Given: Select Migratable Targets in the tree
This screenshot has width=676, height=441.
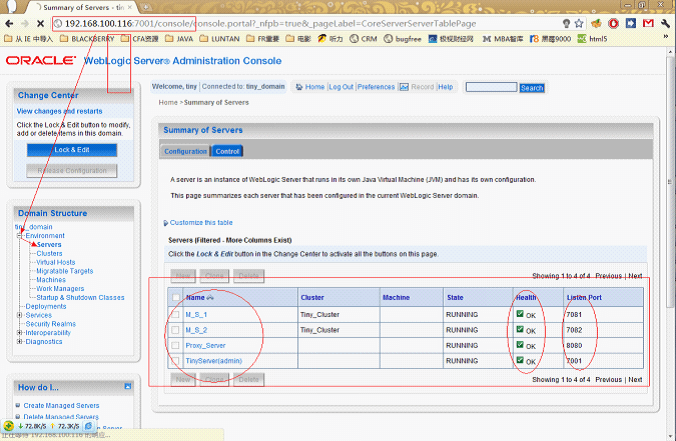Looking at the screenshot, I should click(65, 271).
